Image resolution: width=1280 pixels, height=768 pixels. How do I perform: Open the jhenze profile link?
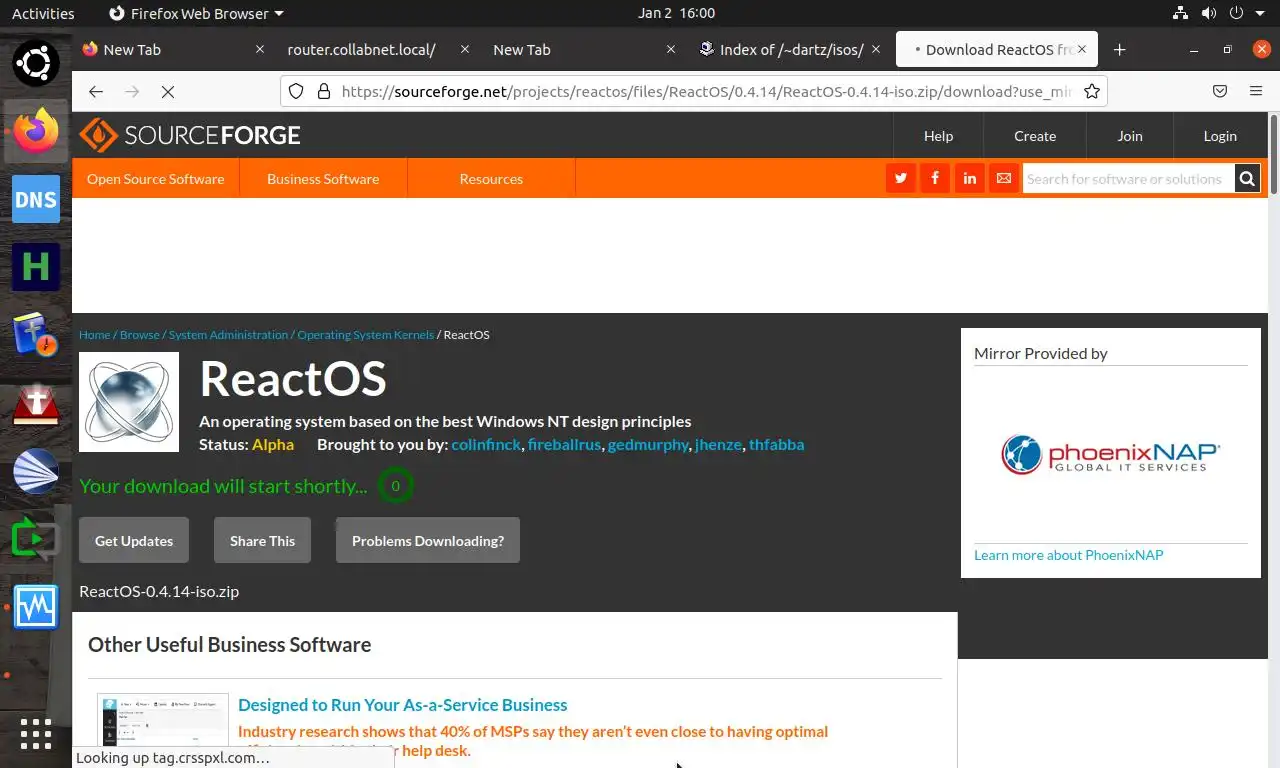(718, 444)
